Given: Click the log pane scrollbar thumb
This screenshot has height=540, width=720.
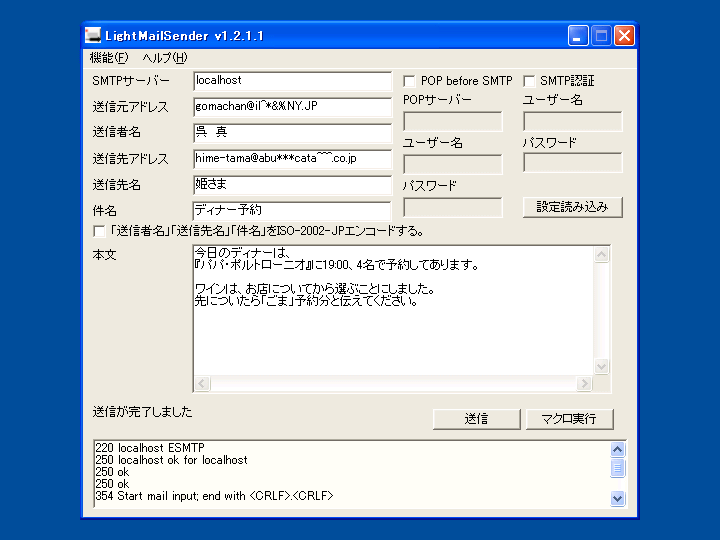Looking at the screenshot, I should (x=618, y=468).
